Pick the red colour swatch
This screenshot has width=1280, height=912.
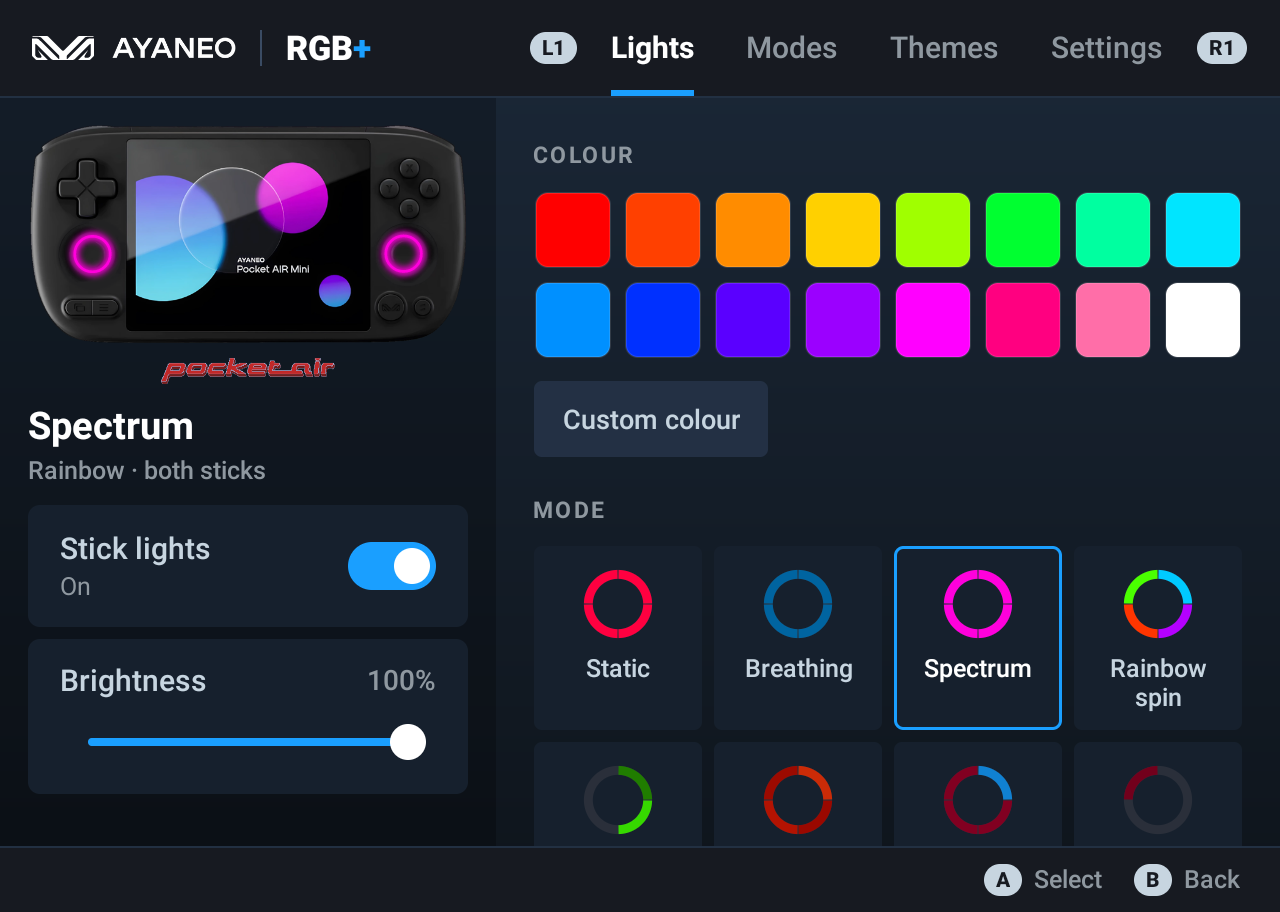[573, 230]
